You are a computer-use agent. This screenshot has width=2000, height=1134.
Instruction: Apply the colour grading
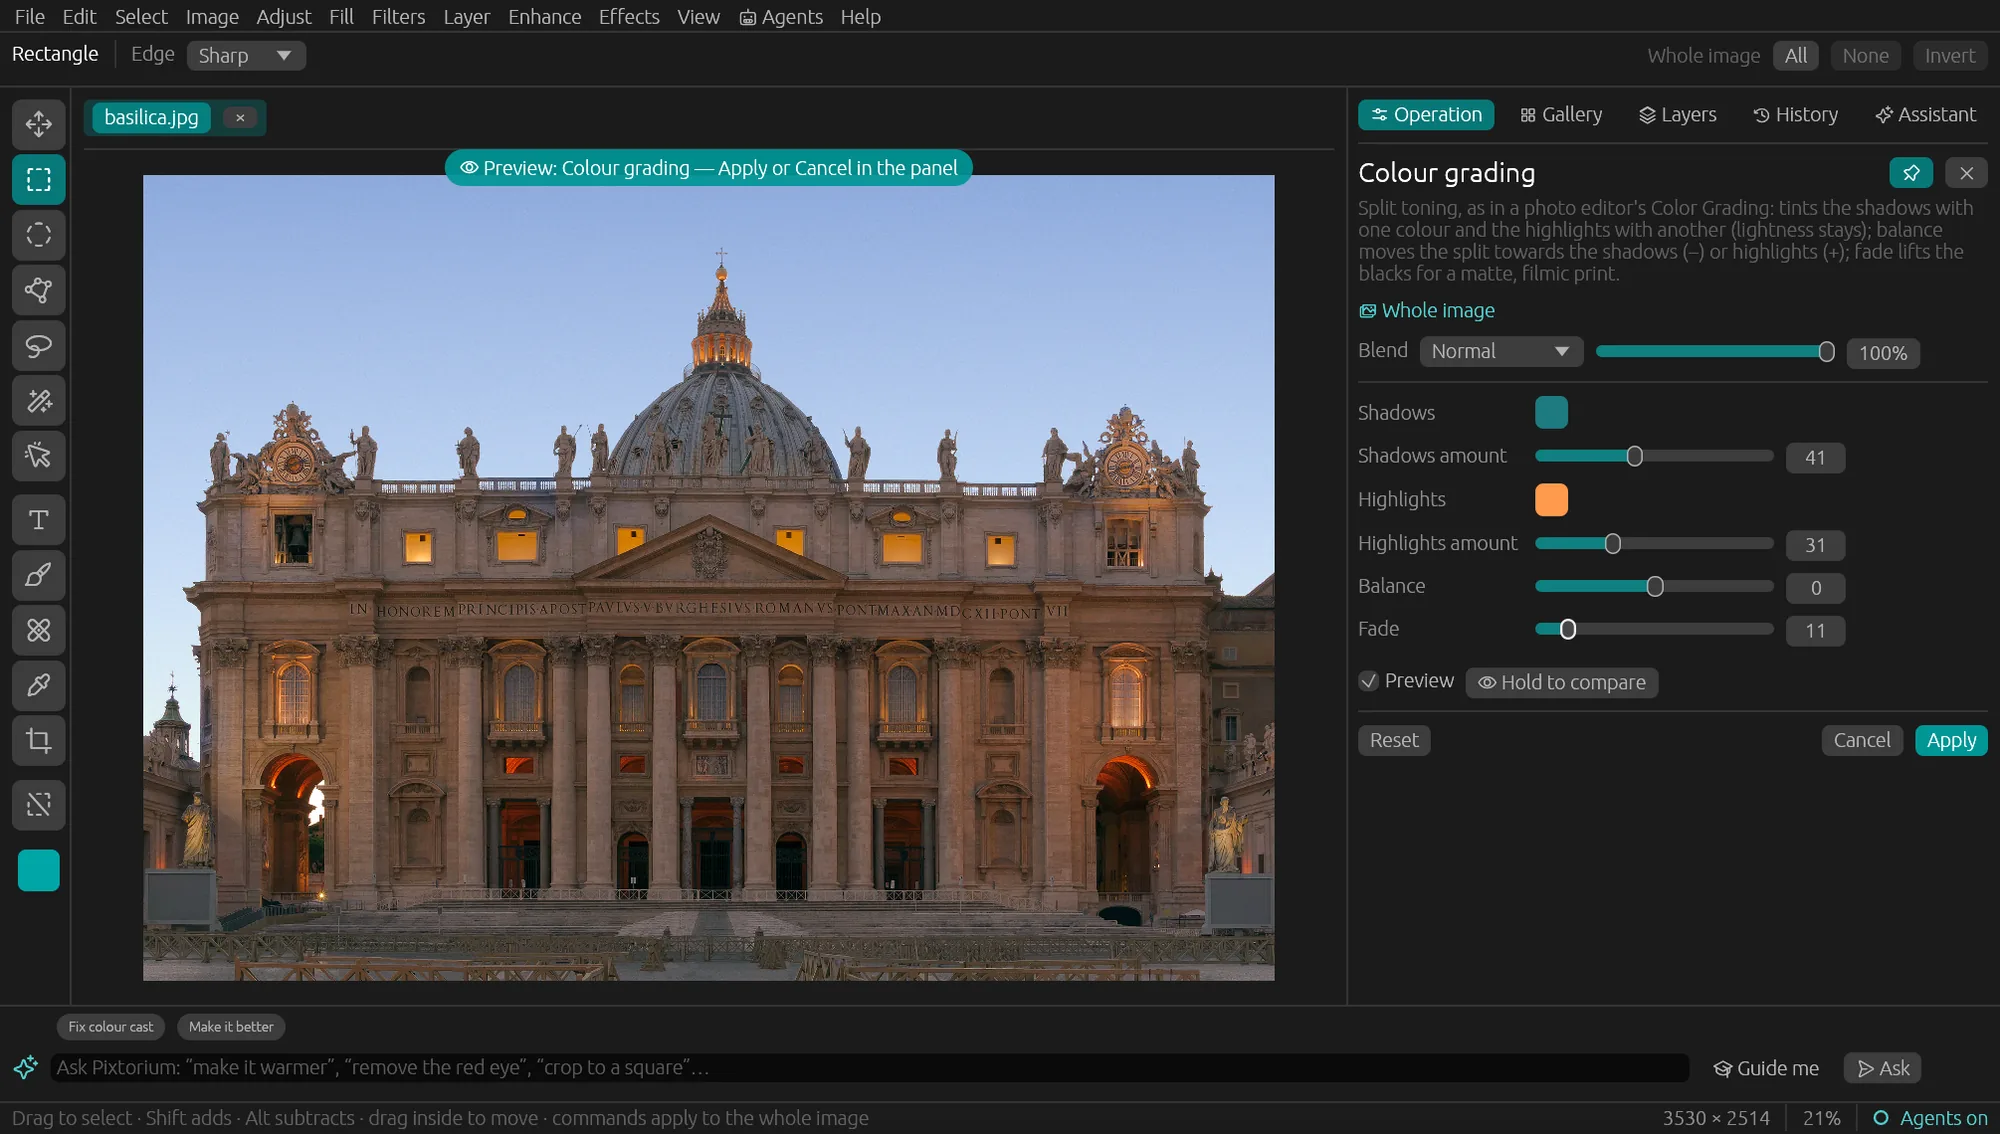click(x=1951, y=740)
